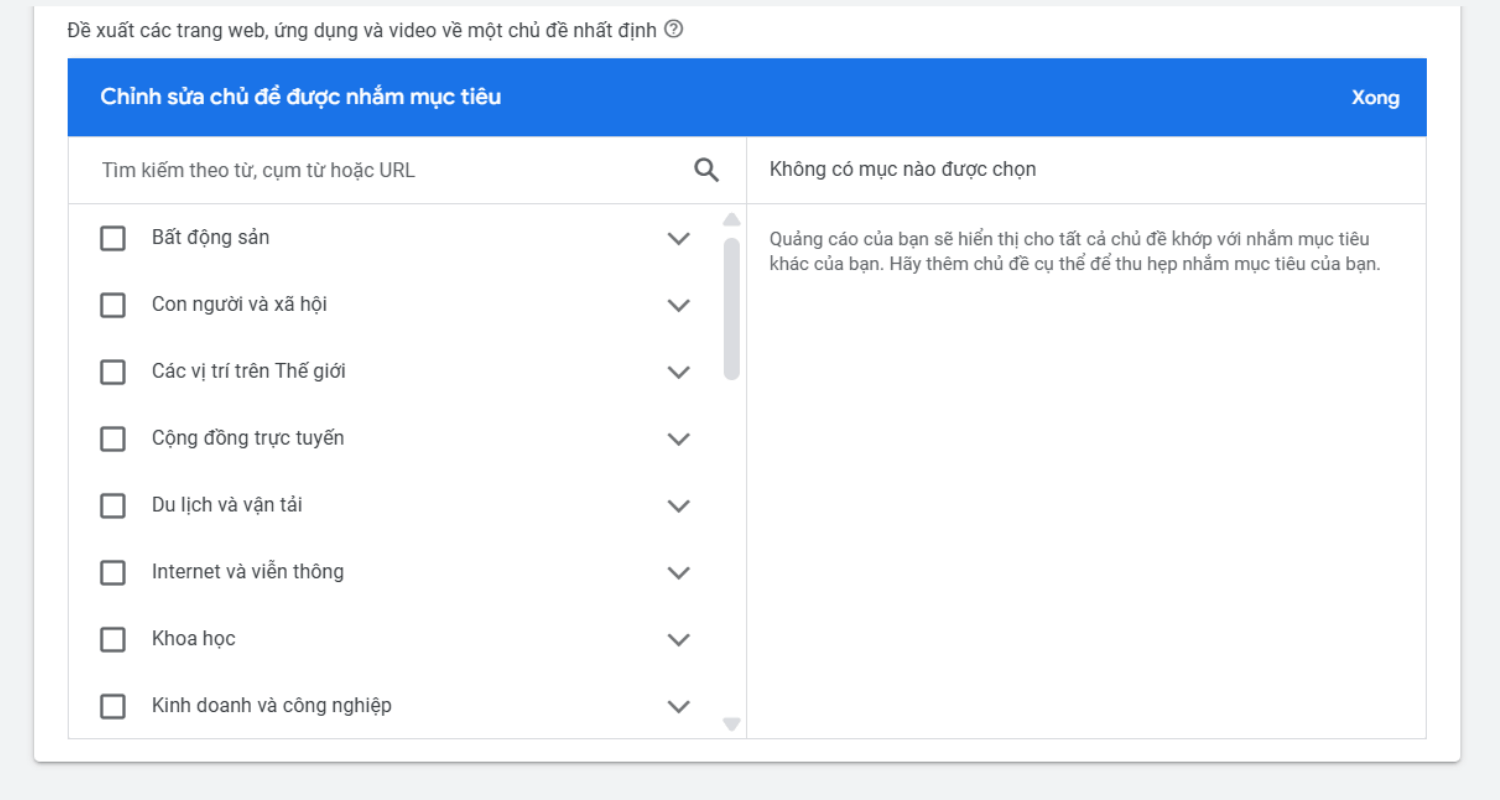Open the Cộng đồng trực tuyến dropdown arrow
The width and height of the screenshot is (1500, 800).
click(x=679, y=439)
